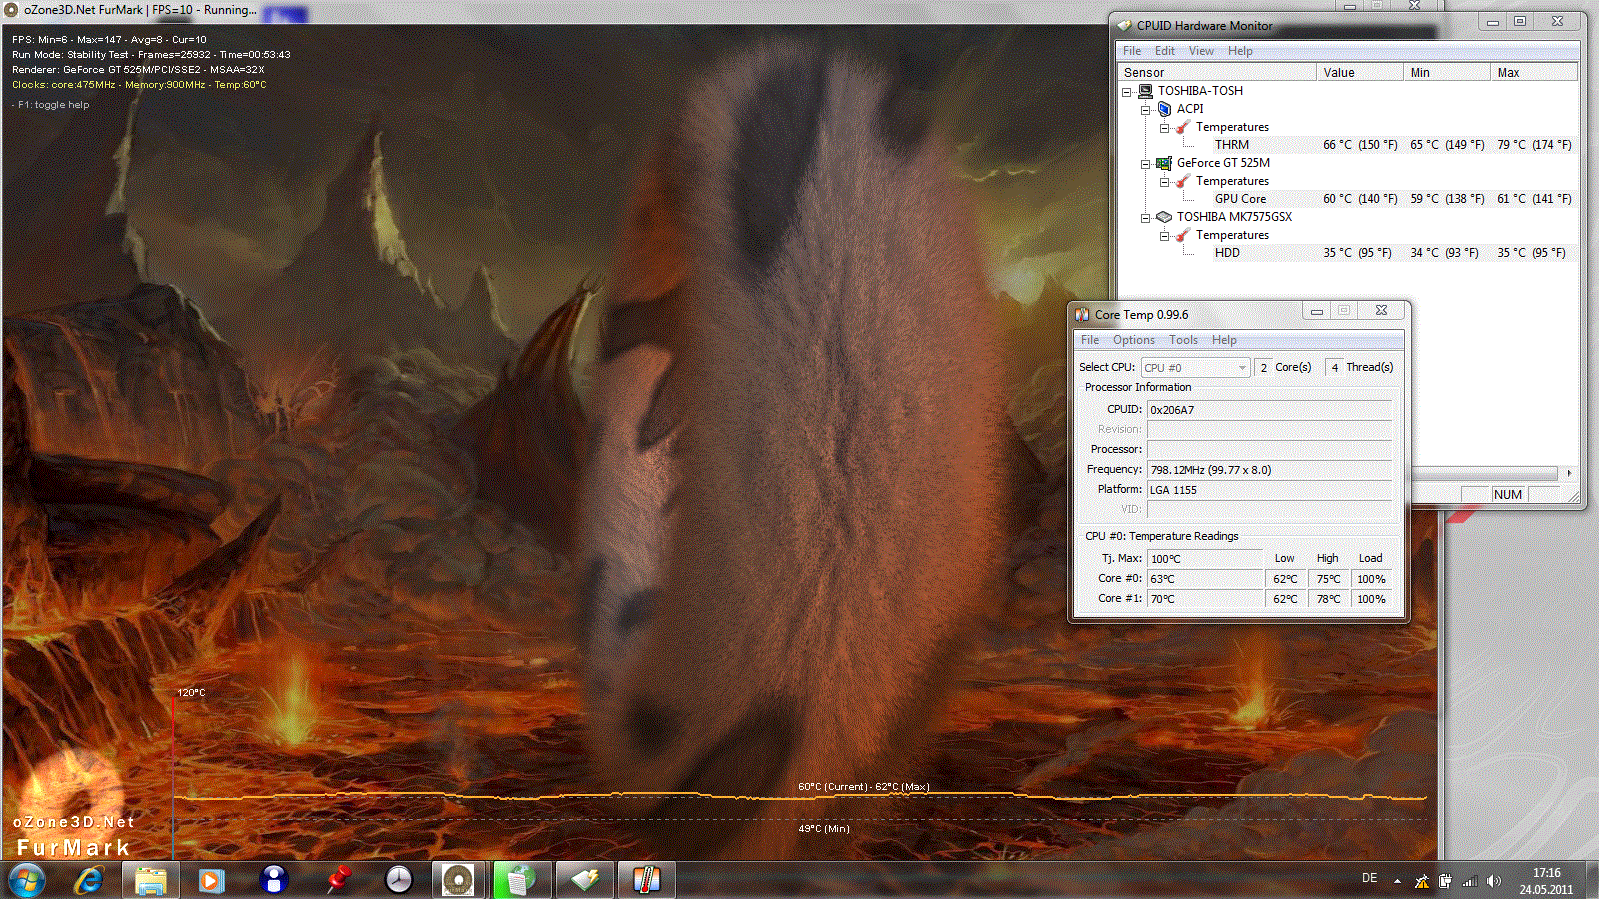Switch to CPUID HWMonitor taskbar button
1599x899 pixels.
coord(584,880)
